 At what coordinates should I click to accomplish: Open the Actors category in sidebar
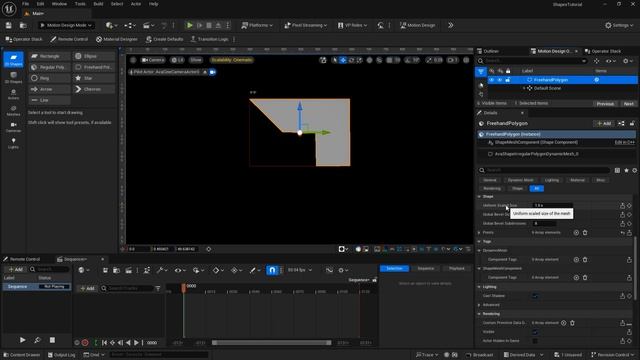(13, 94)
